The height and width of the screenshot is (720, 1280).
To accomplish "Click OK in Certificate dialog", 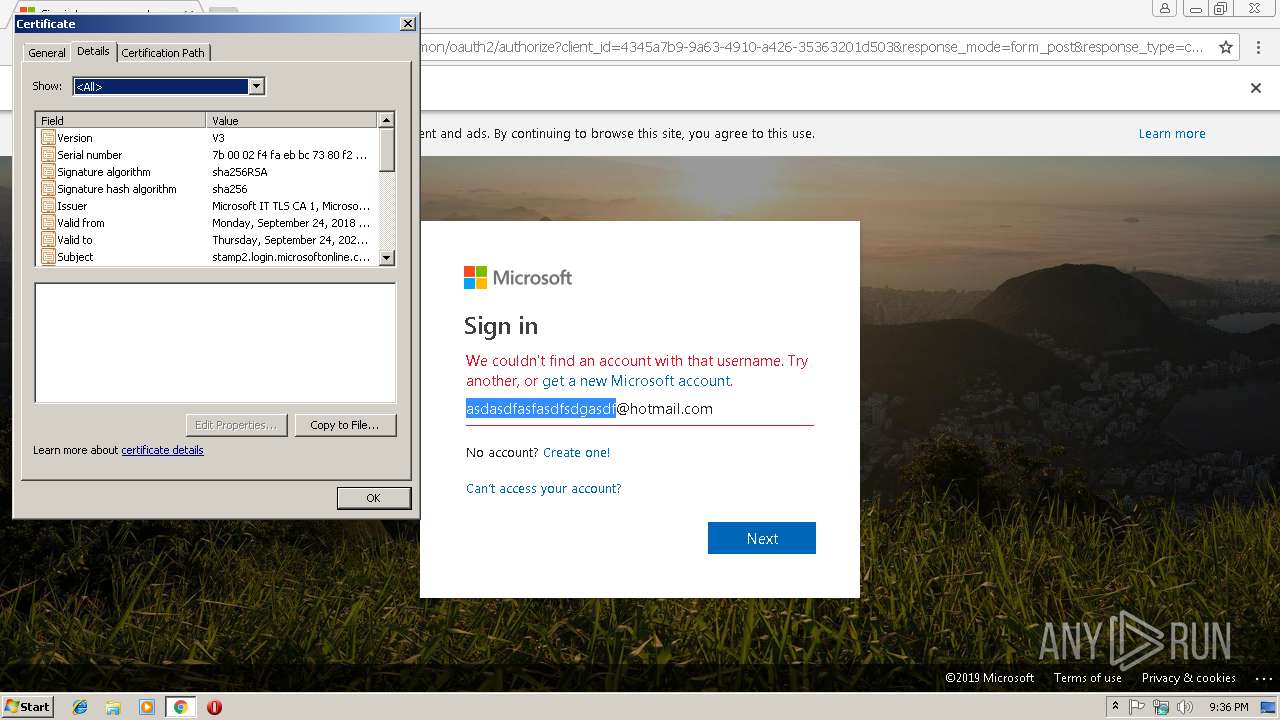I will 373,498.
